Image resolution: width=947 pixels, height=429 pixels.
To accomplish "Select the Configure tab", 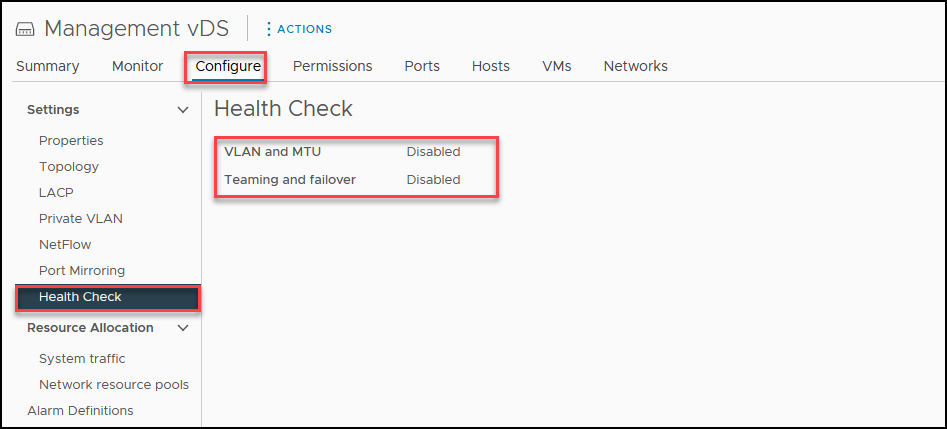I will pos(228,66).
